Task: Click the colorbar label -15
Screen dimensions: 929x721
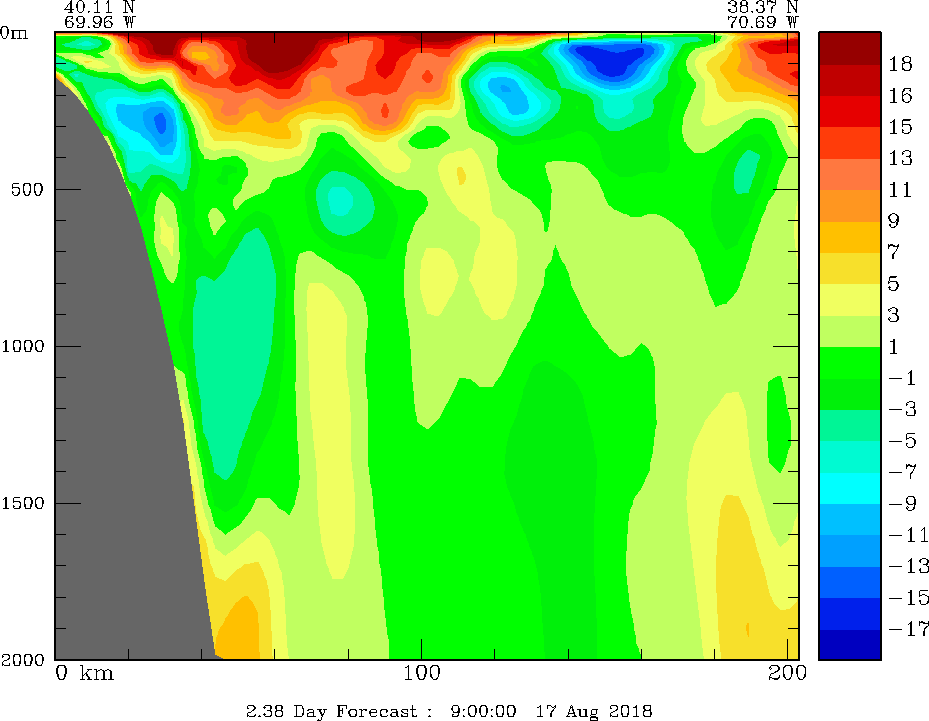Action: 908,598
